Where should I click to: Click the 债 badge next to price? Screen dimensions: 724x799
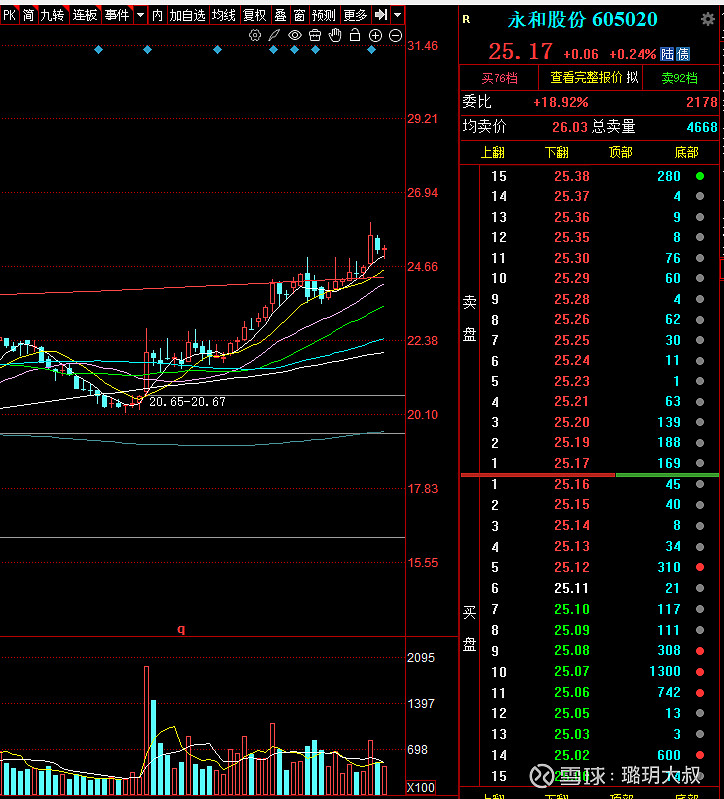pyautogui.click(x=682, y=54)
